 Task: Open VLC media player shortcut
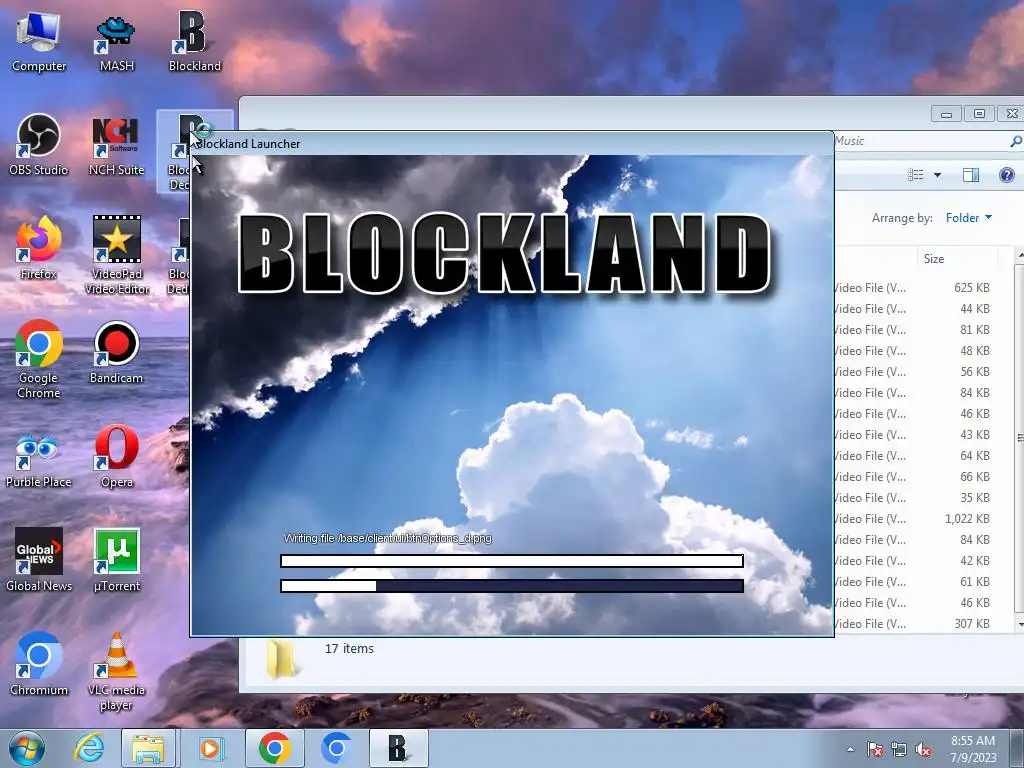coord(116,671)
